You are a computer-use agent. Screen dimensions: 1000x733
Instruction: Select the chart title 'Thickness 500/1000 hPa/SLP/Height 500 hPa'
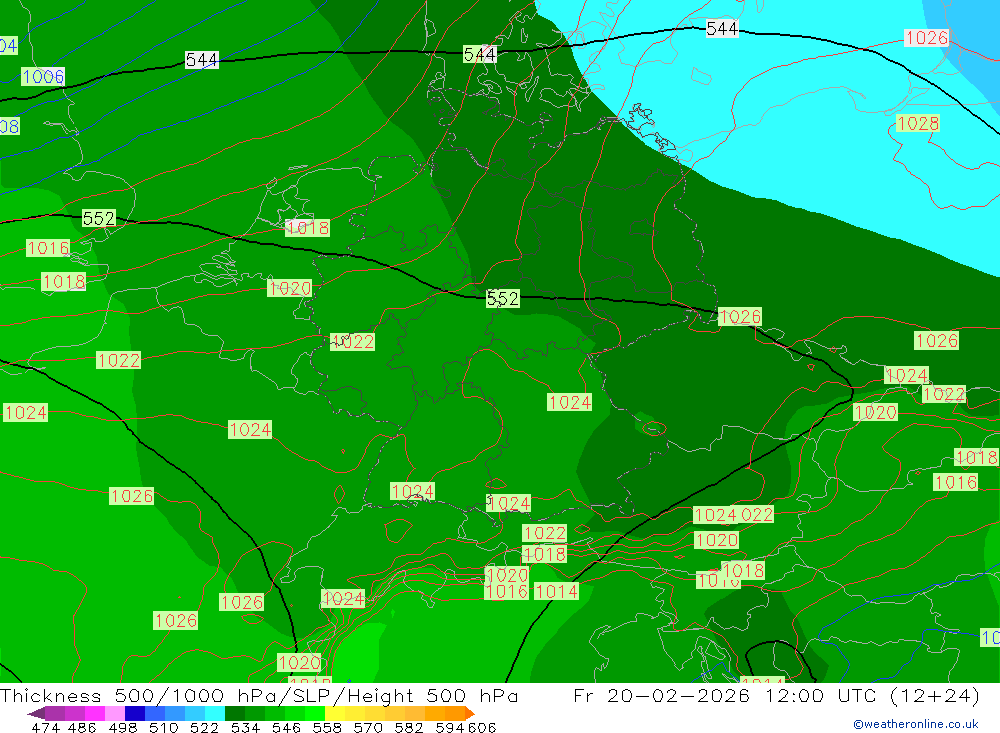pos(259,695)
